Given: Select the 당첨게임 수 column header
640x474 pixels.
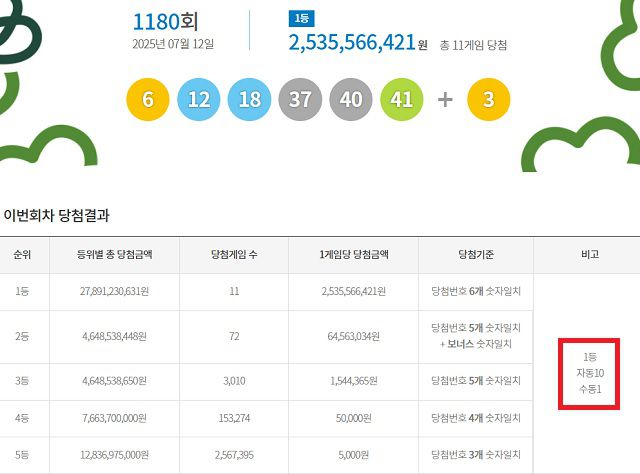Looking at the screenshot, I should 234,254.
